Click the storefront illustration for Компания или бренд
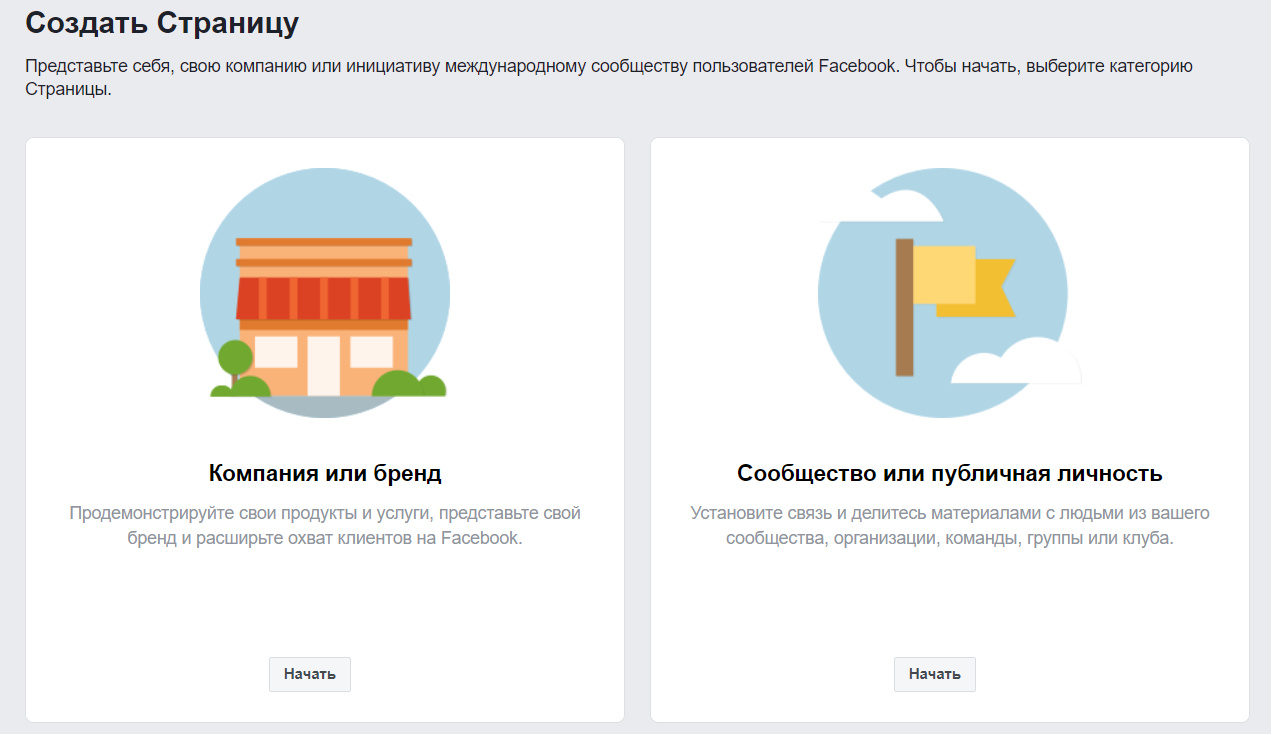This screenshot has width=1272, height=735. 324,293
